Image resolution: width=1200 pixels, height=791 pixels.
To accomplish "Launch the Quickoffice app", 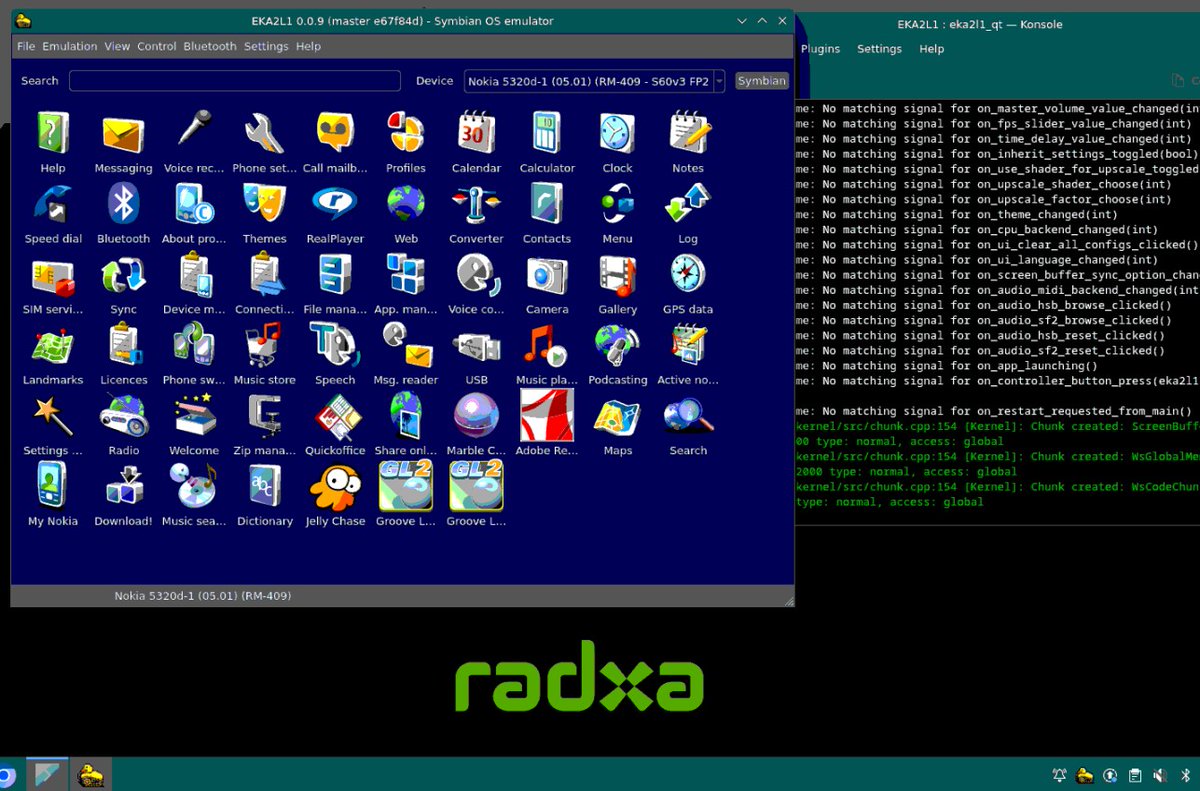I will coord(335,417).
